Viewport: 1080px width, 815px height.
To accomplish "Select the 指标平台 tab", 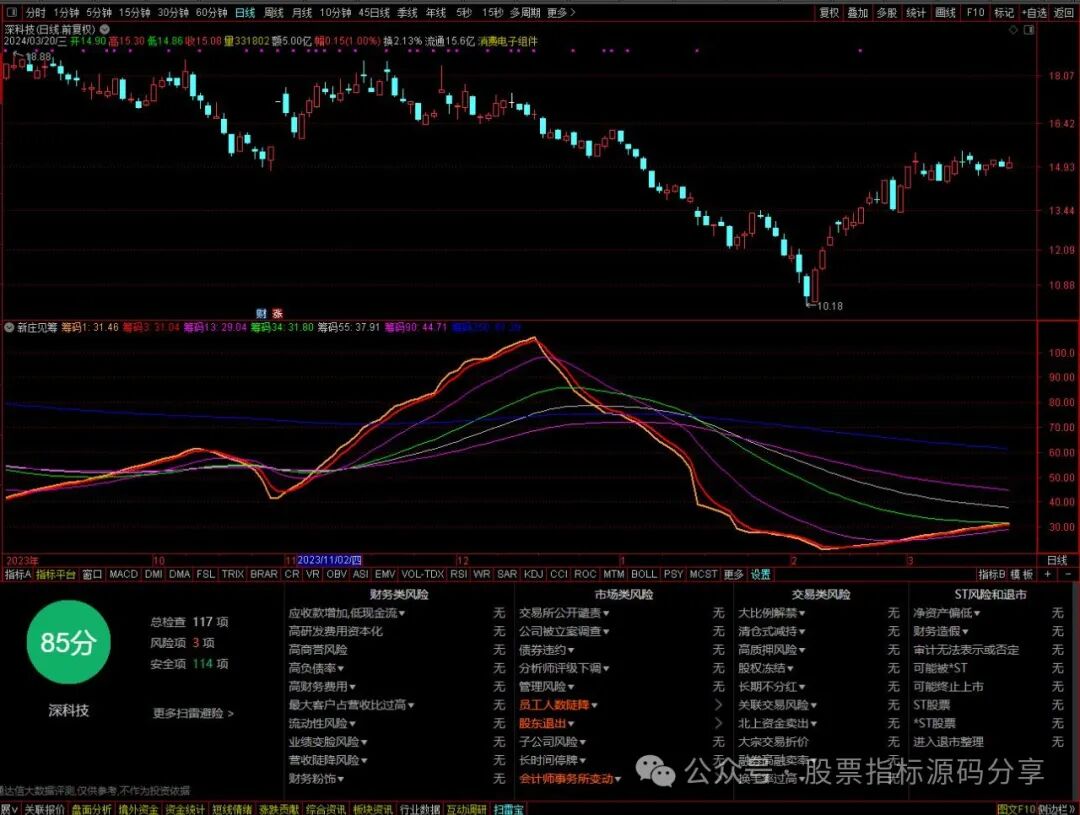I will coord(56,574).
